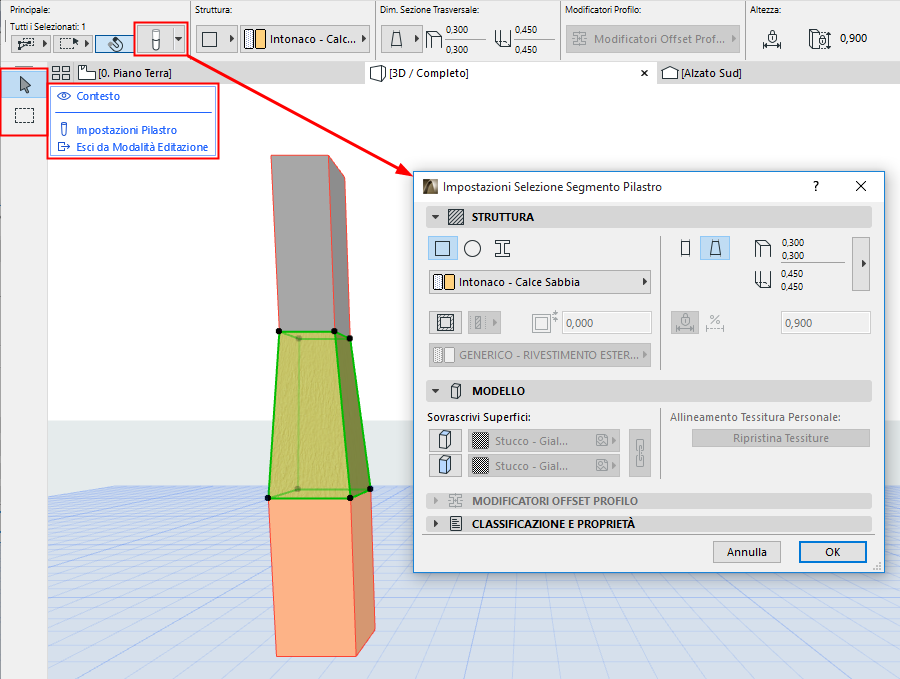Click the bottom dimension icon in the dialog
This screenshot has width=900, height=679.
[x=762, y=280]
